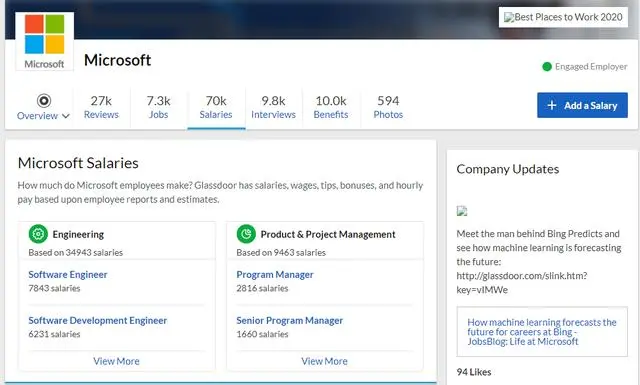Open the Program Manager salaries link
The width and height of the screenshot is (640, 385).
coord(275,274)
